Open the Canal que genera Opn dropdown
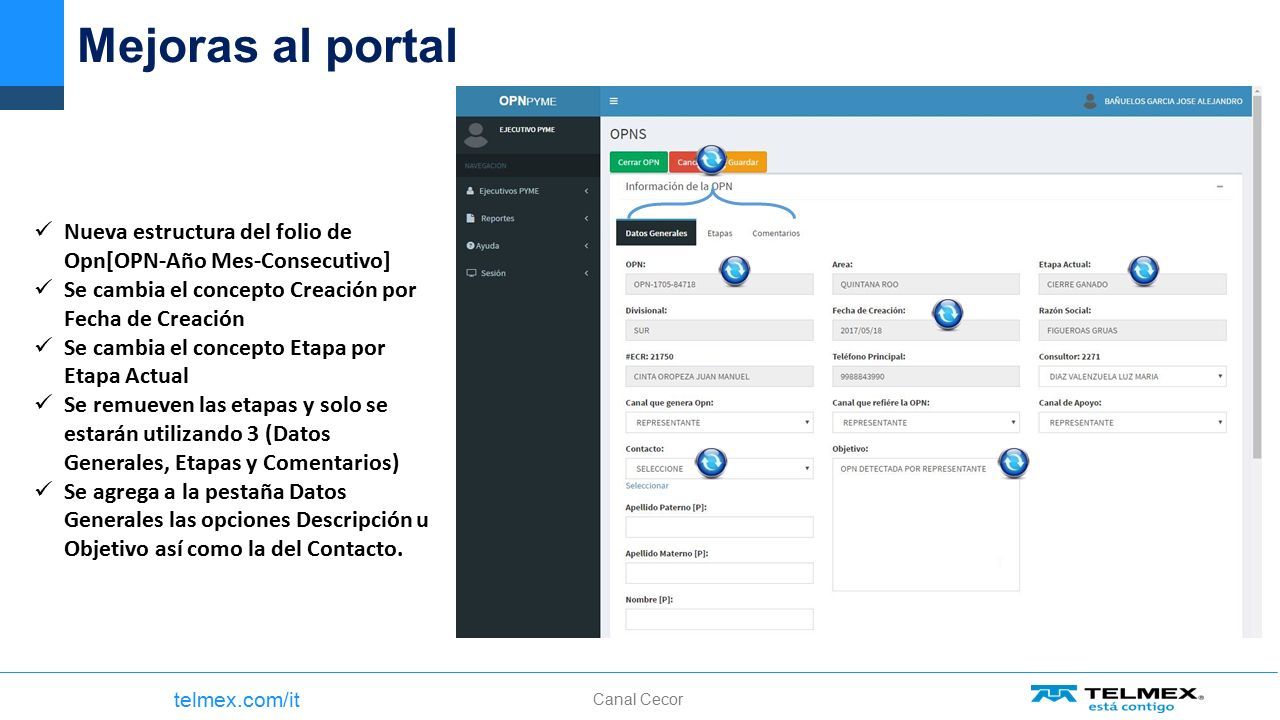Viewport: 1280px width, 720px height. pyautogui.click(x=719, y=423)
